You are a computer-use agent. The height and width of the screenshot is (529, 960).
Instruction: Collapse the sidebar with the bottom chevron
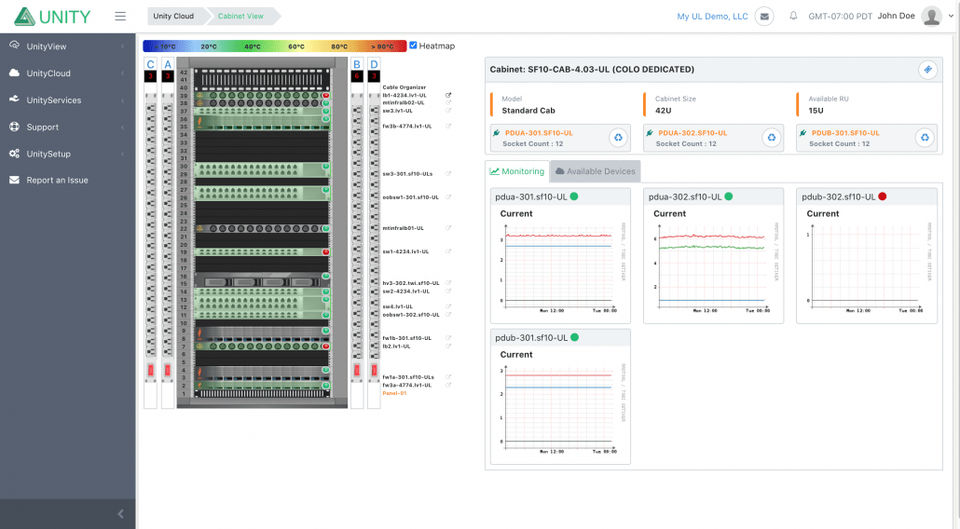[x=121, y=514]
